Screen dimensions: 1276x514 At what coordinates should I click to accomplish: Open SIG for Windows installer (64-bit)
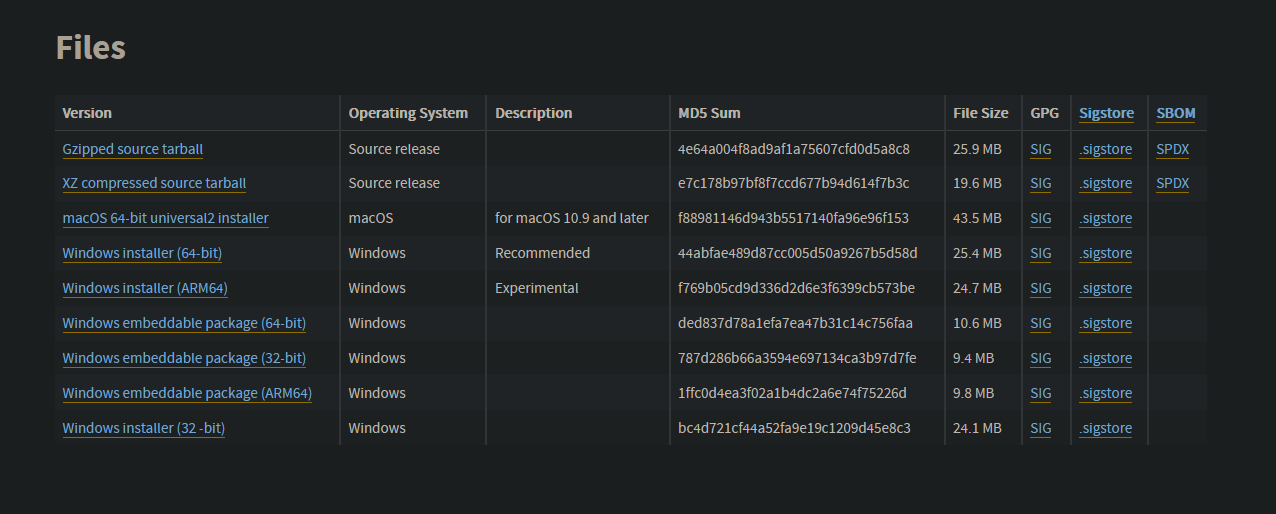1041,253
